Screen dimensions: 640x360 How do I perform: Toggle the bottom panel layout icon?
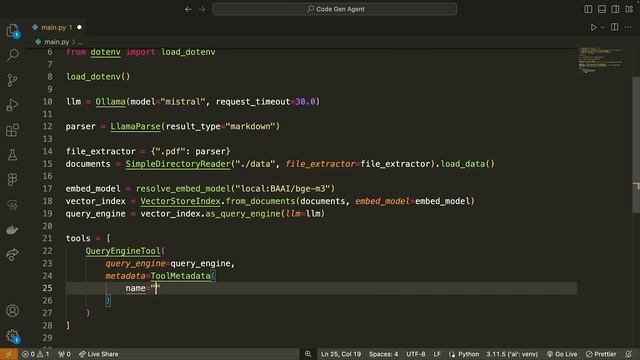pos(602,9)
